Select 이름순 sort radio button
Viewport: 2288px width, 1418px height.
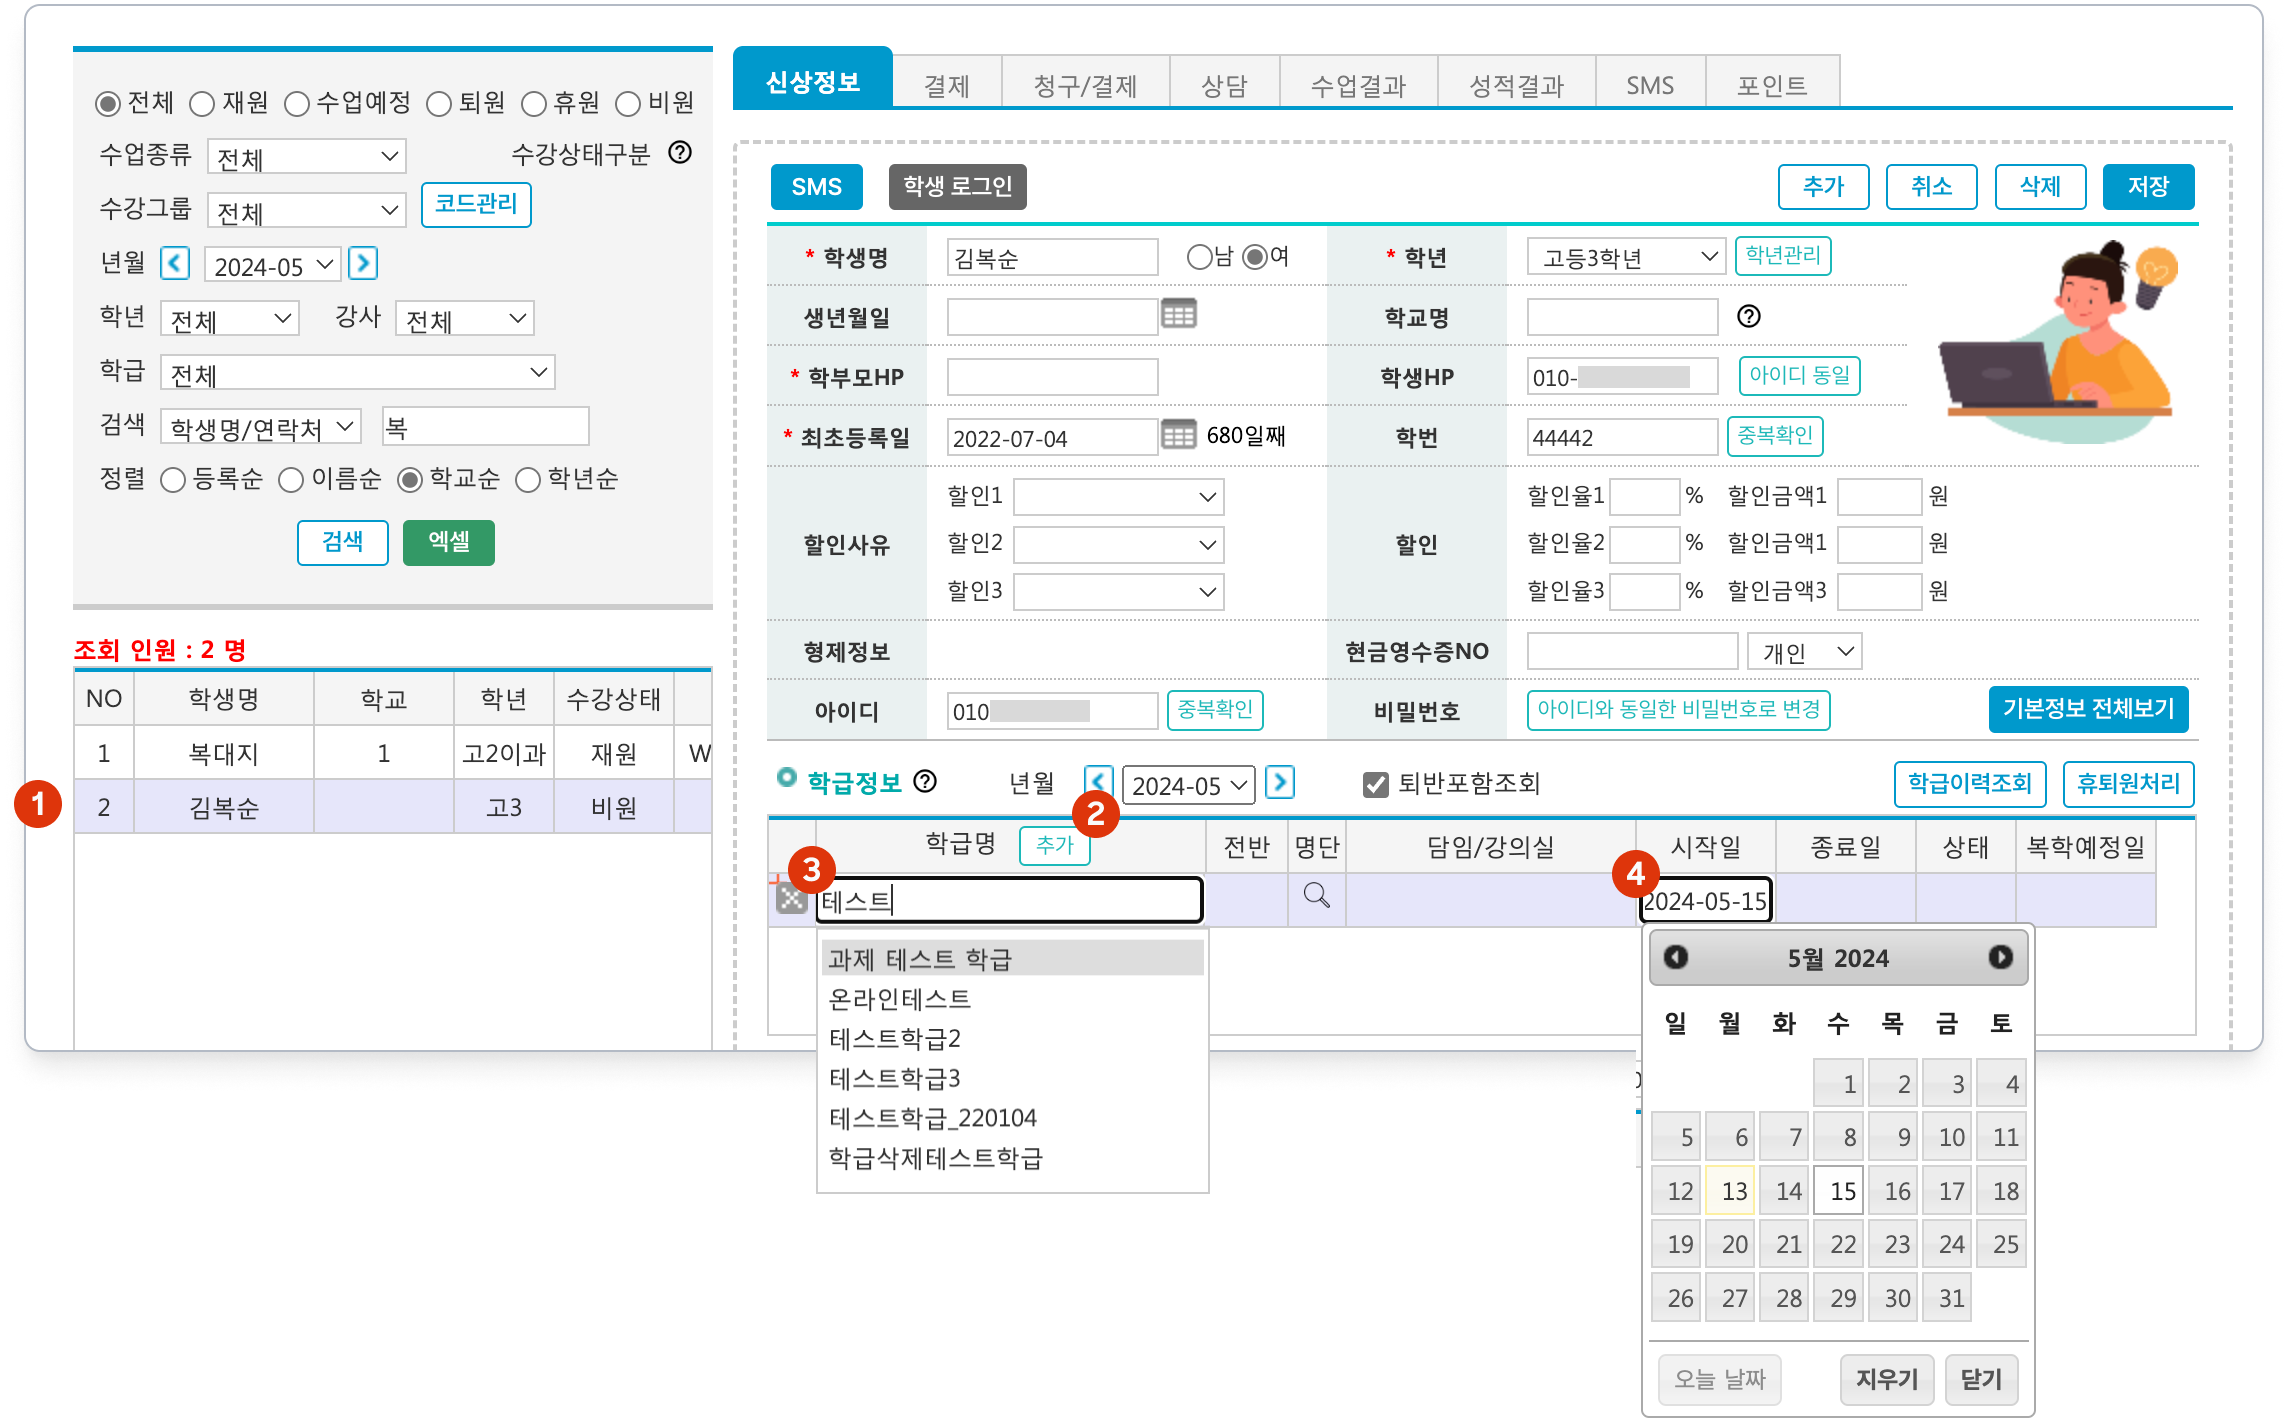point(291,481)
